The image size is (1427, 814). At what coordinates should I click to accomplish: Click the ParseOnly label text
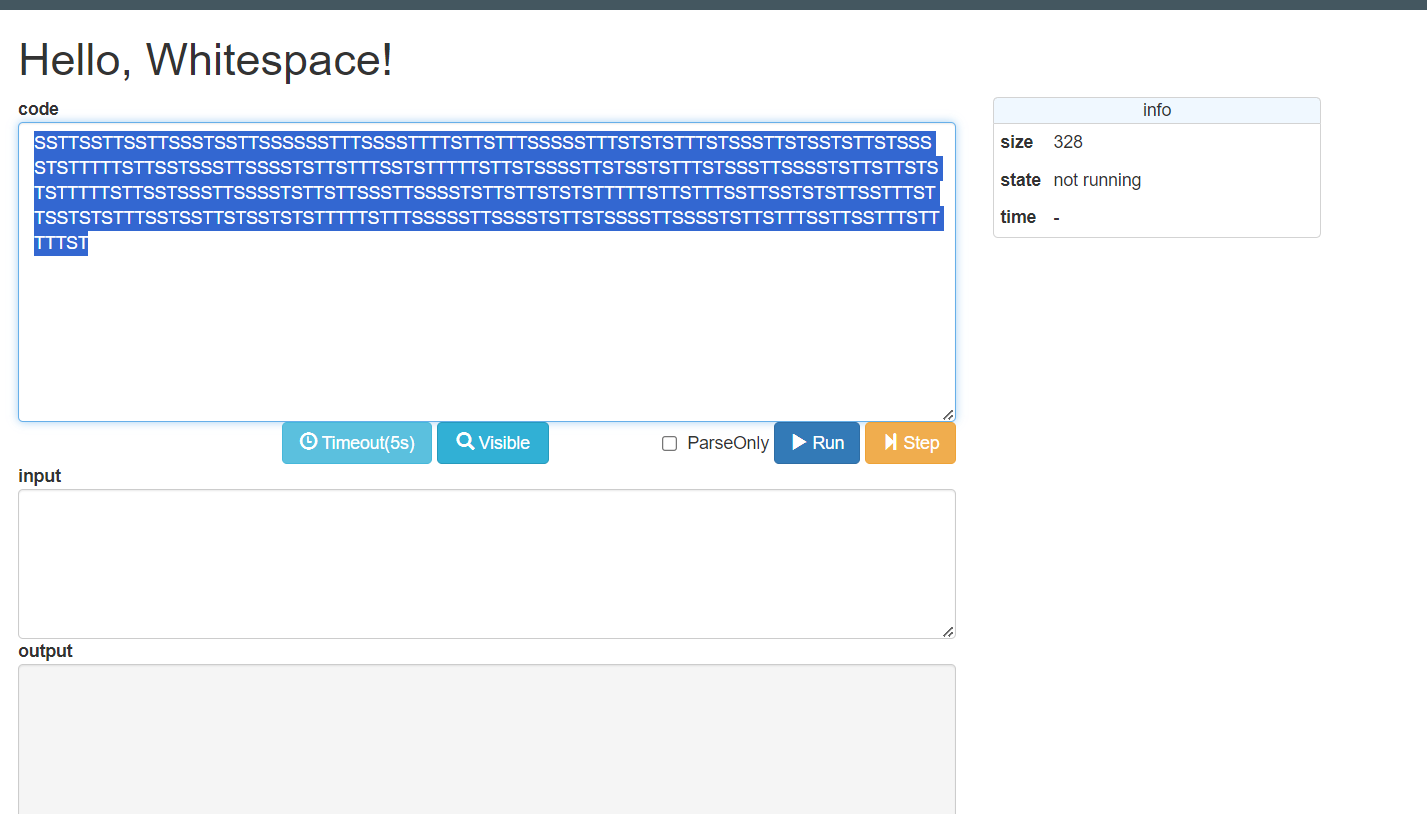click(x=728, y=443)
